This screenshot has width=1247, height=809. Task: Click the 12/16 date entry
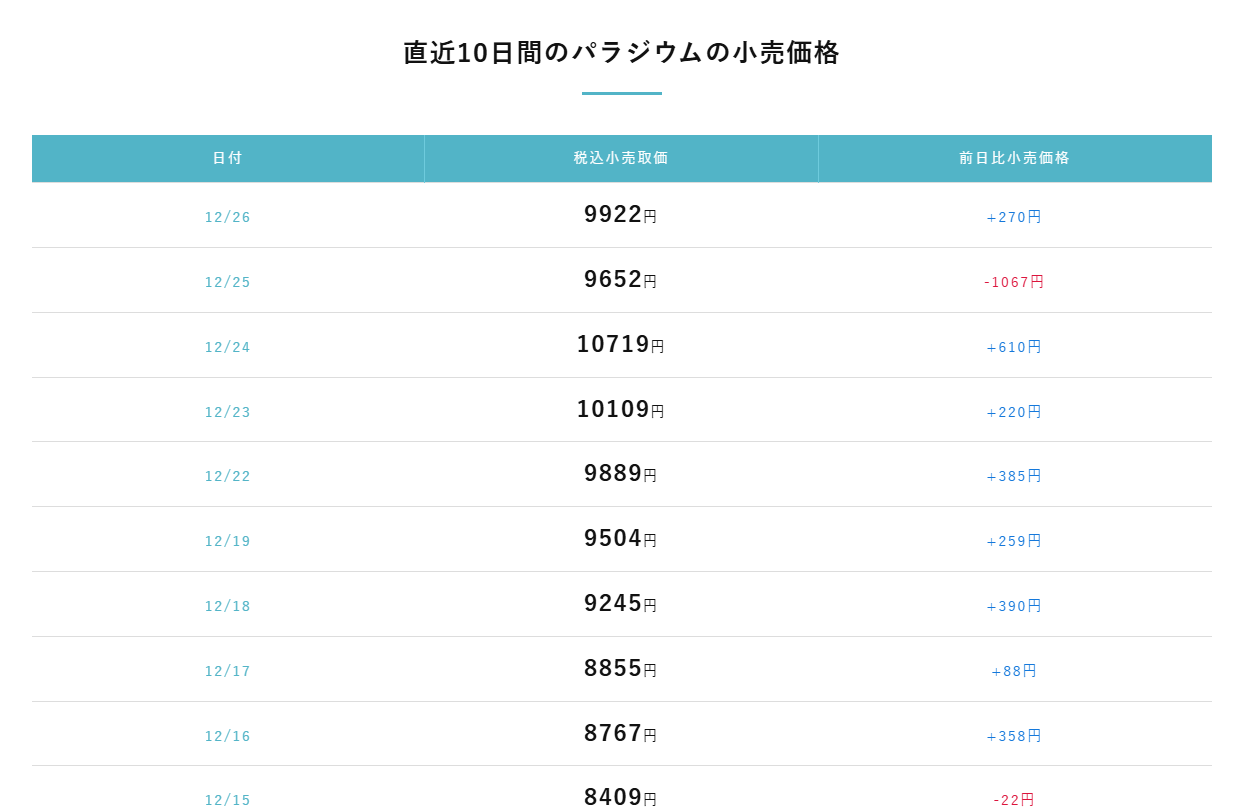pos(228,736)
